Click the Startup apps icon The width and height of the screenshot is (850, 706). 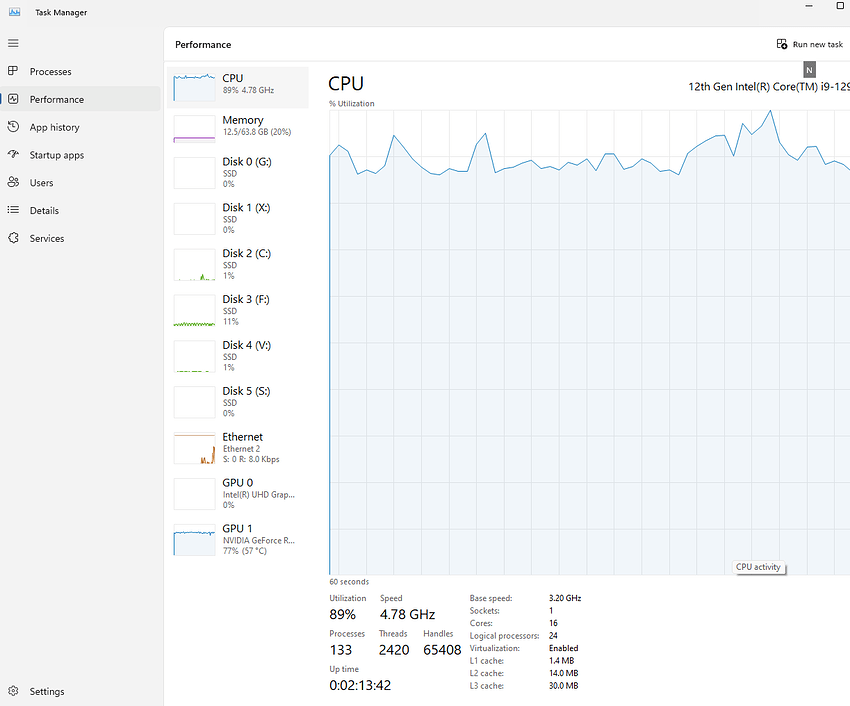13,155
